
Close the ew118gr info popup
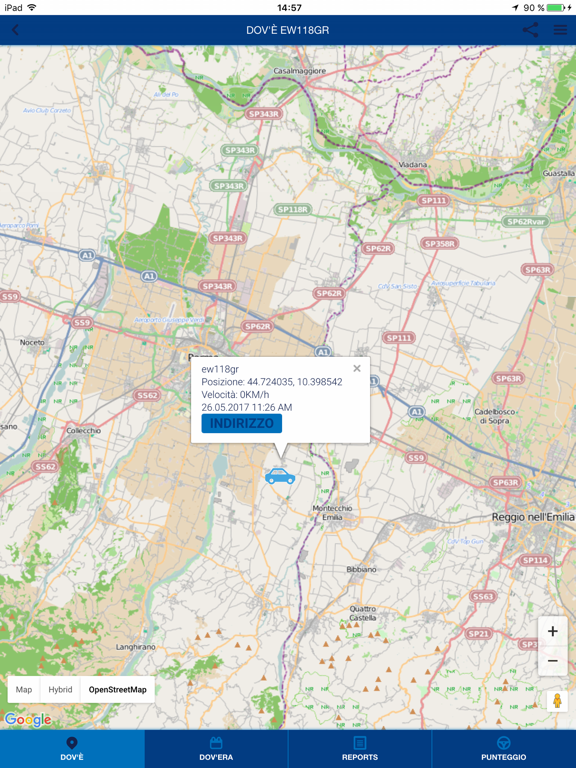coord(357,368)
